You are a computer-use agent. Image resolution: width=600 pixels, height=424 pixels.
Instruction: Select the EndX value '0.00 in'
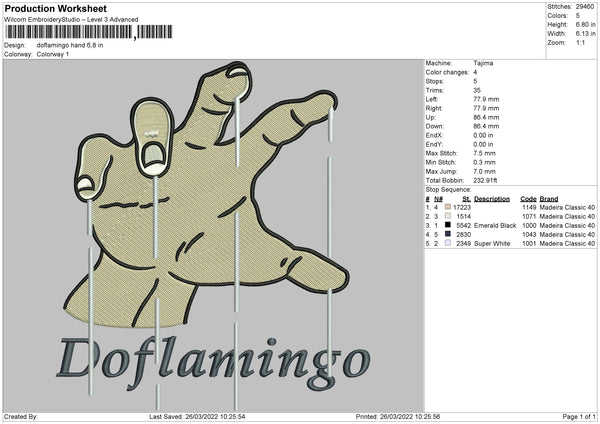point(483,135)
